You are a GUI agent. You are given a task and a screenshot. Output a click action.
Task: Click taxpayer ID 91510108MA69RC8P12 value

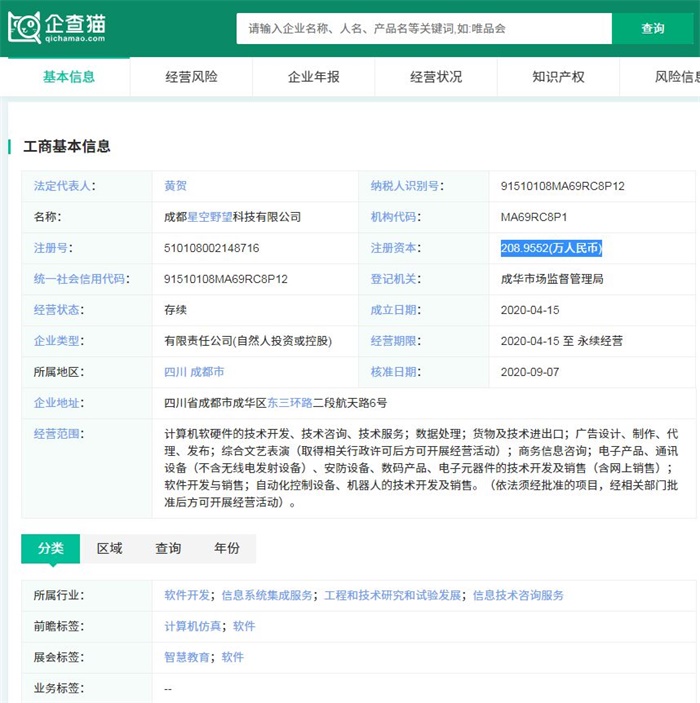(562, 186)
